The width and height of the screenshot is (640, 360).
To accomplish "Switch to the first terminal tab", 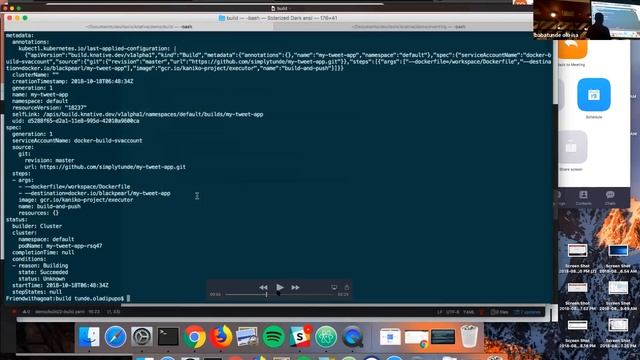I will pos(139,27).
